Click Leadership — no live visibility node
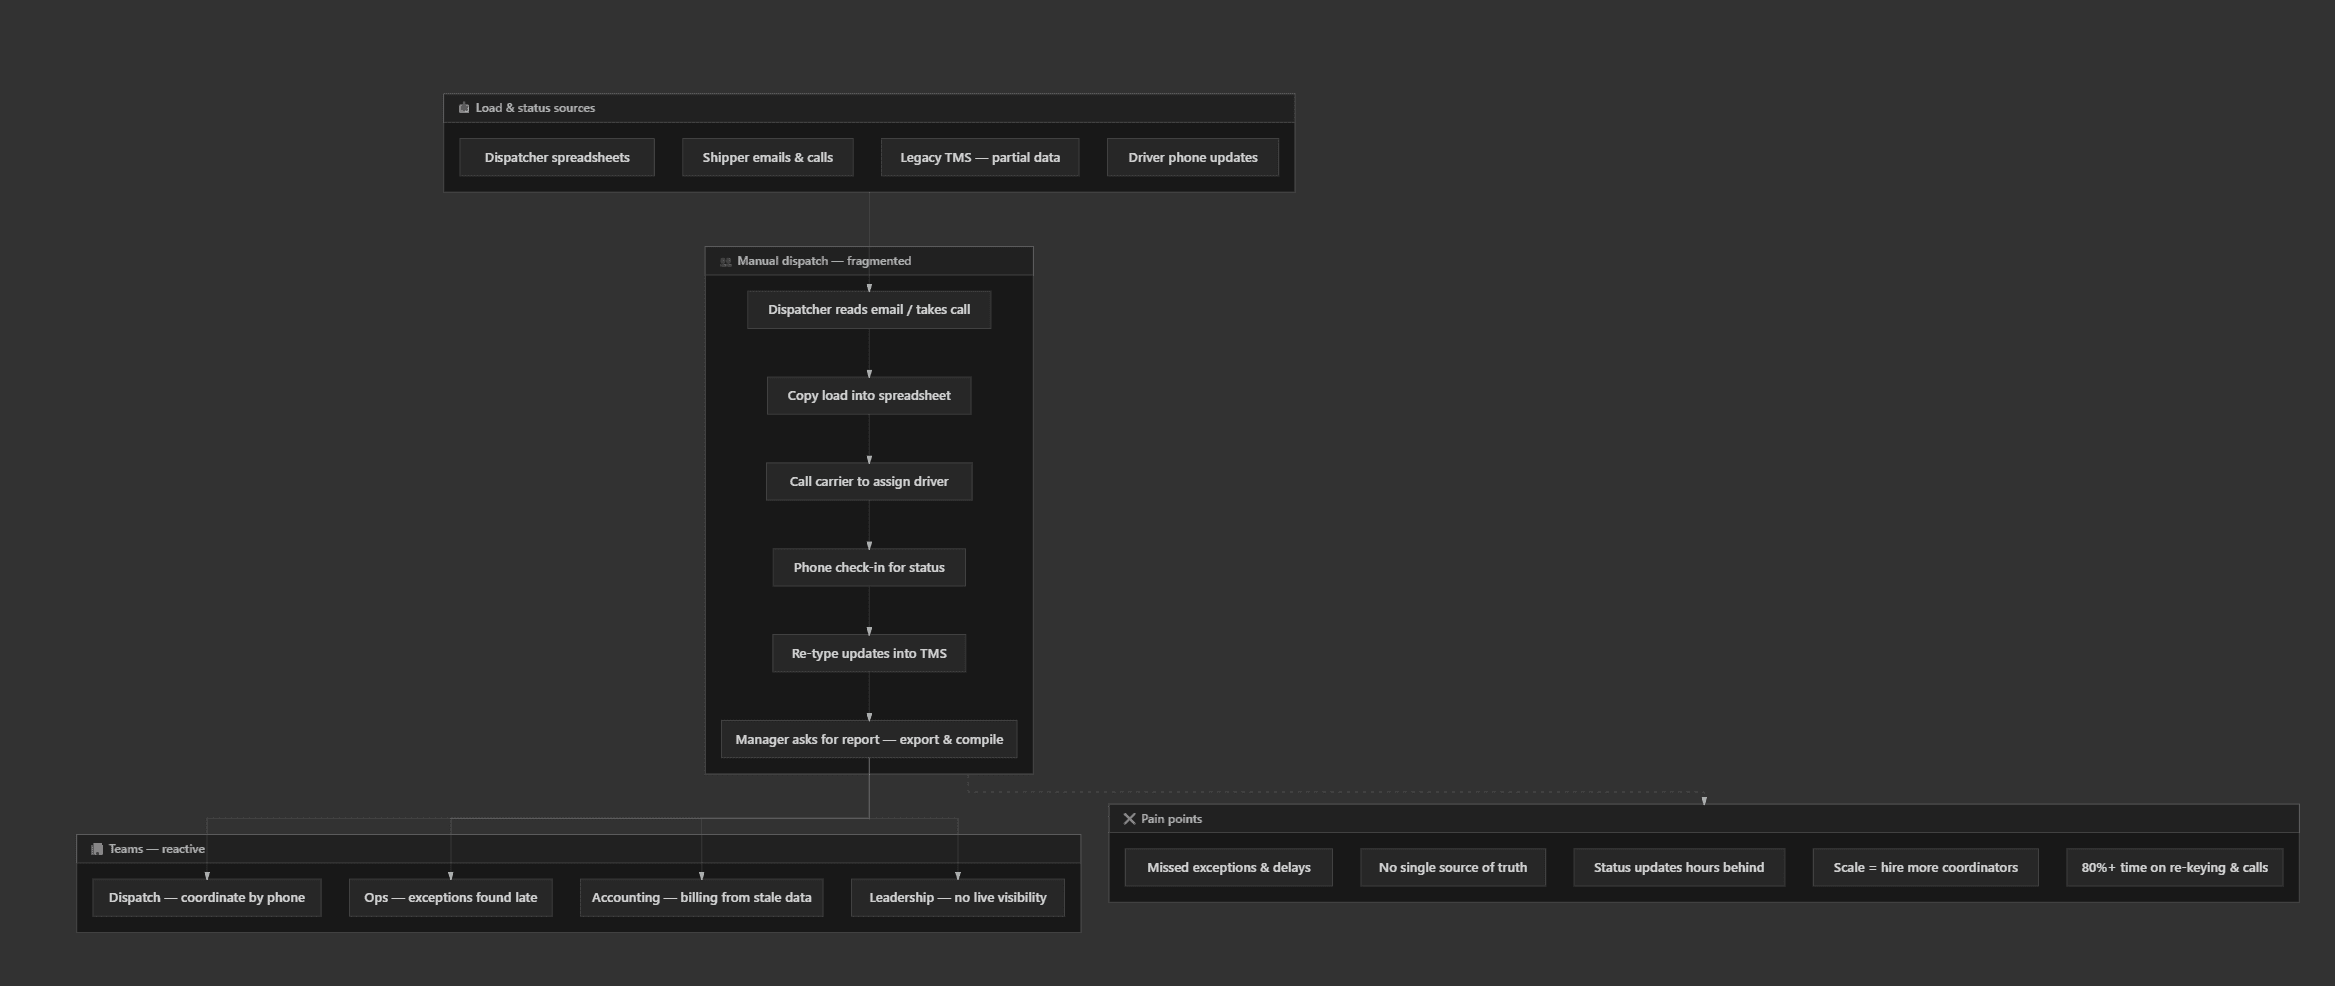Viewport: 2335px width, 986px height. point(958,898)
